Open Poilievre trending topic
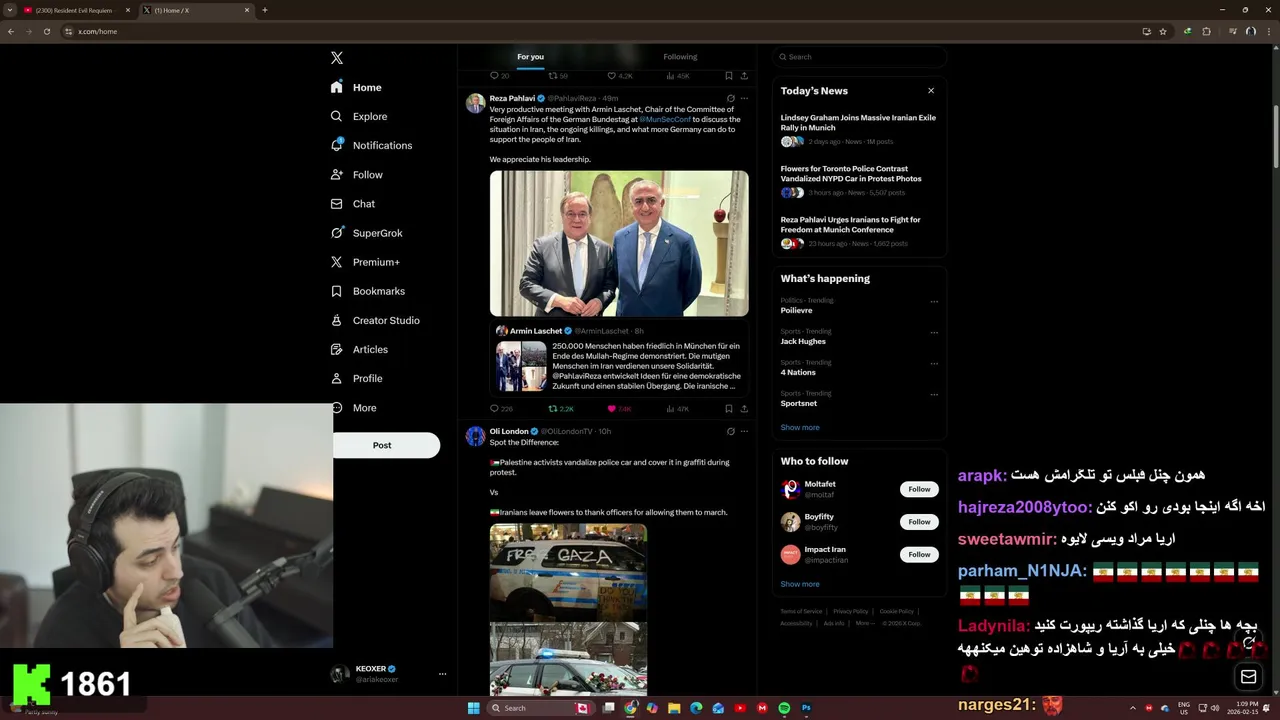The height and width of the screenshot is (720, 1280). point(797,311)
